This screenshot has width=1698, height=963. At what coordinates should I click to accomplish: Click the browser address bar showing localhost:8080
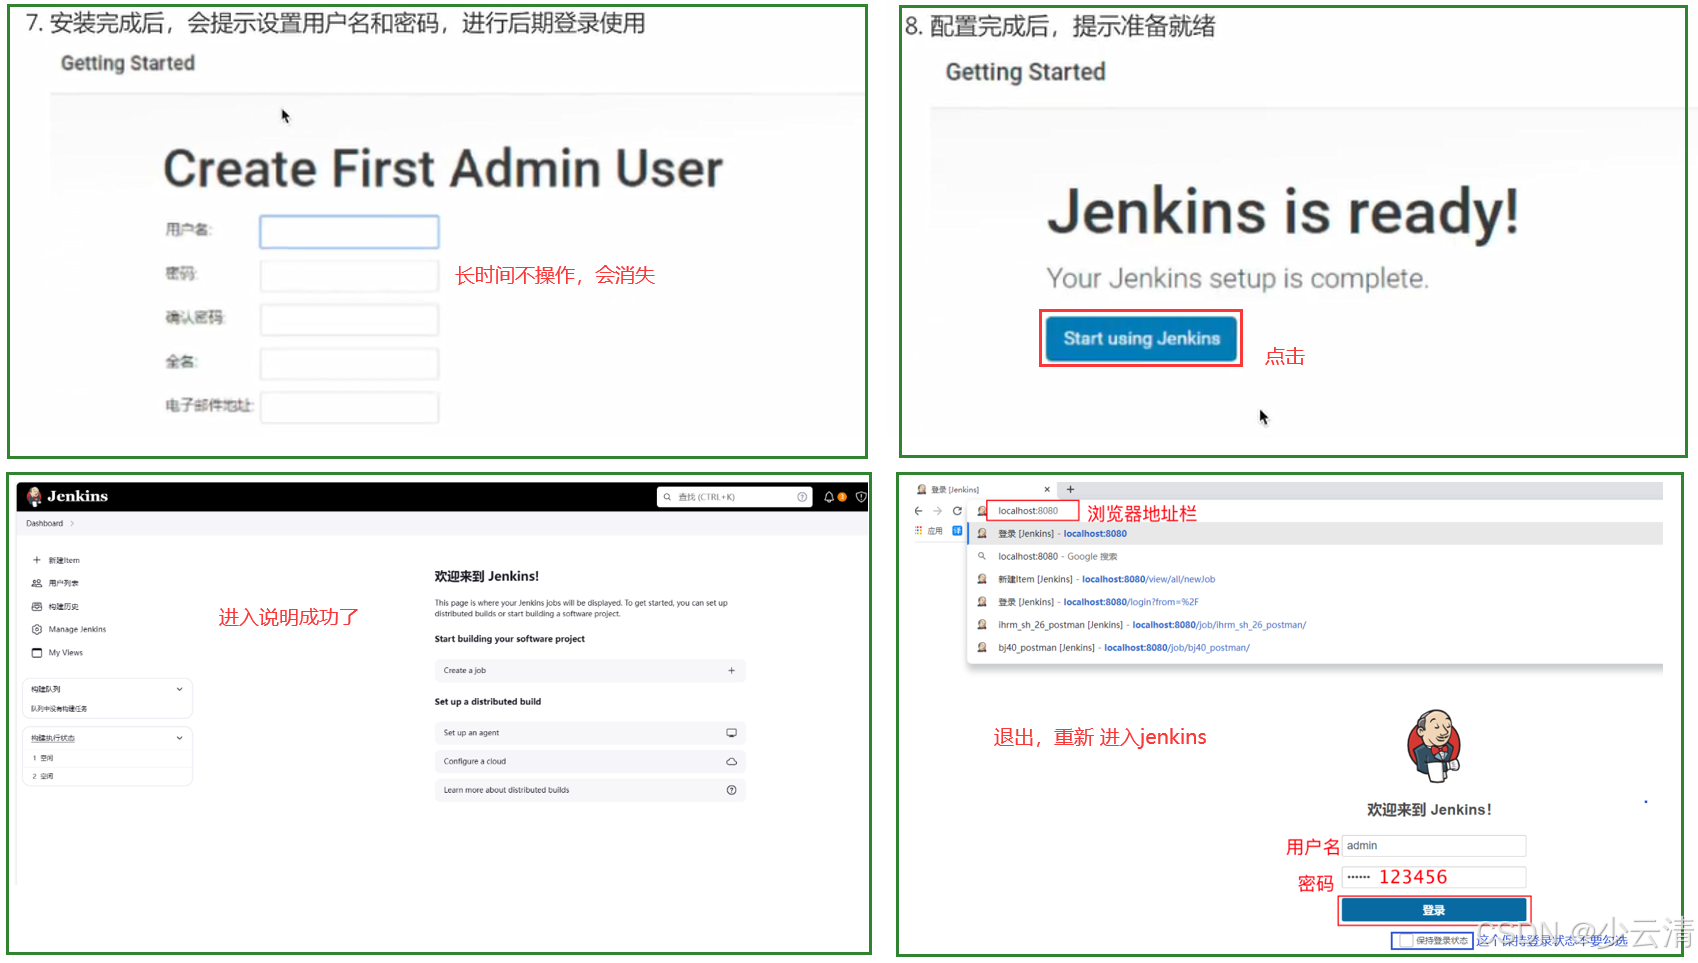coord(1032,511)
